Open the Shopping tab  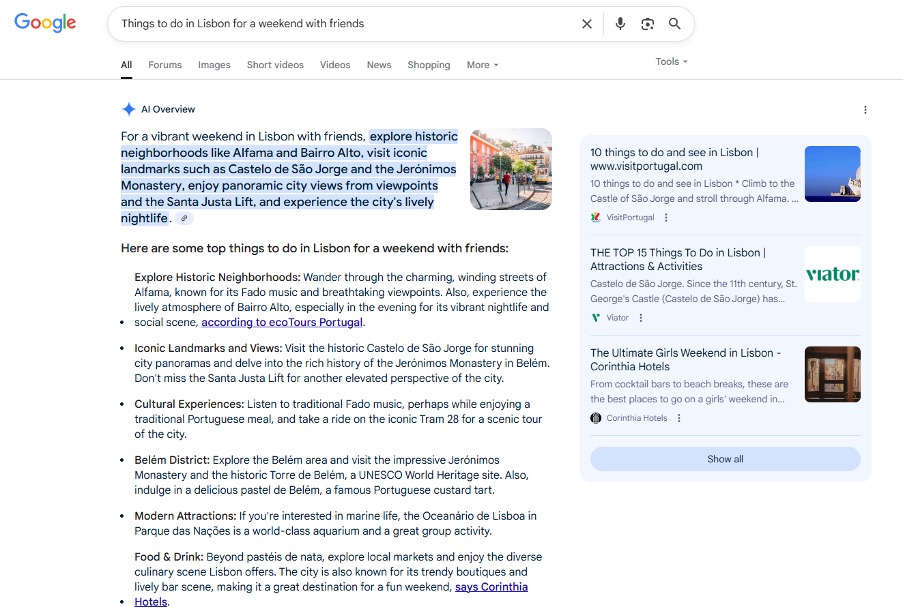(429, 65)
